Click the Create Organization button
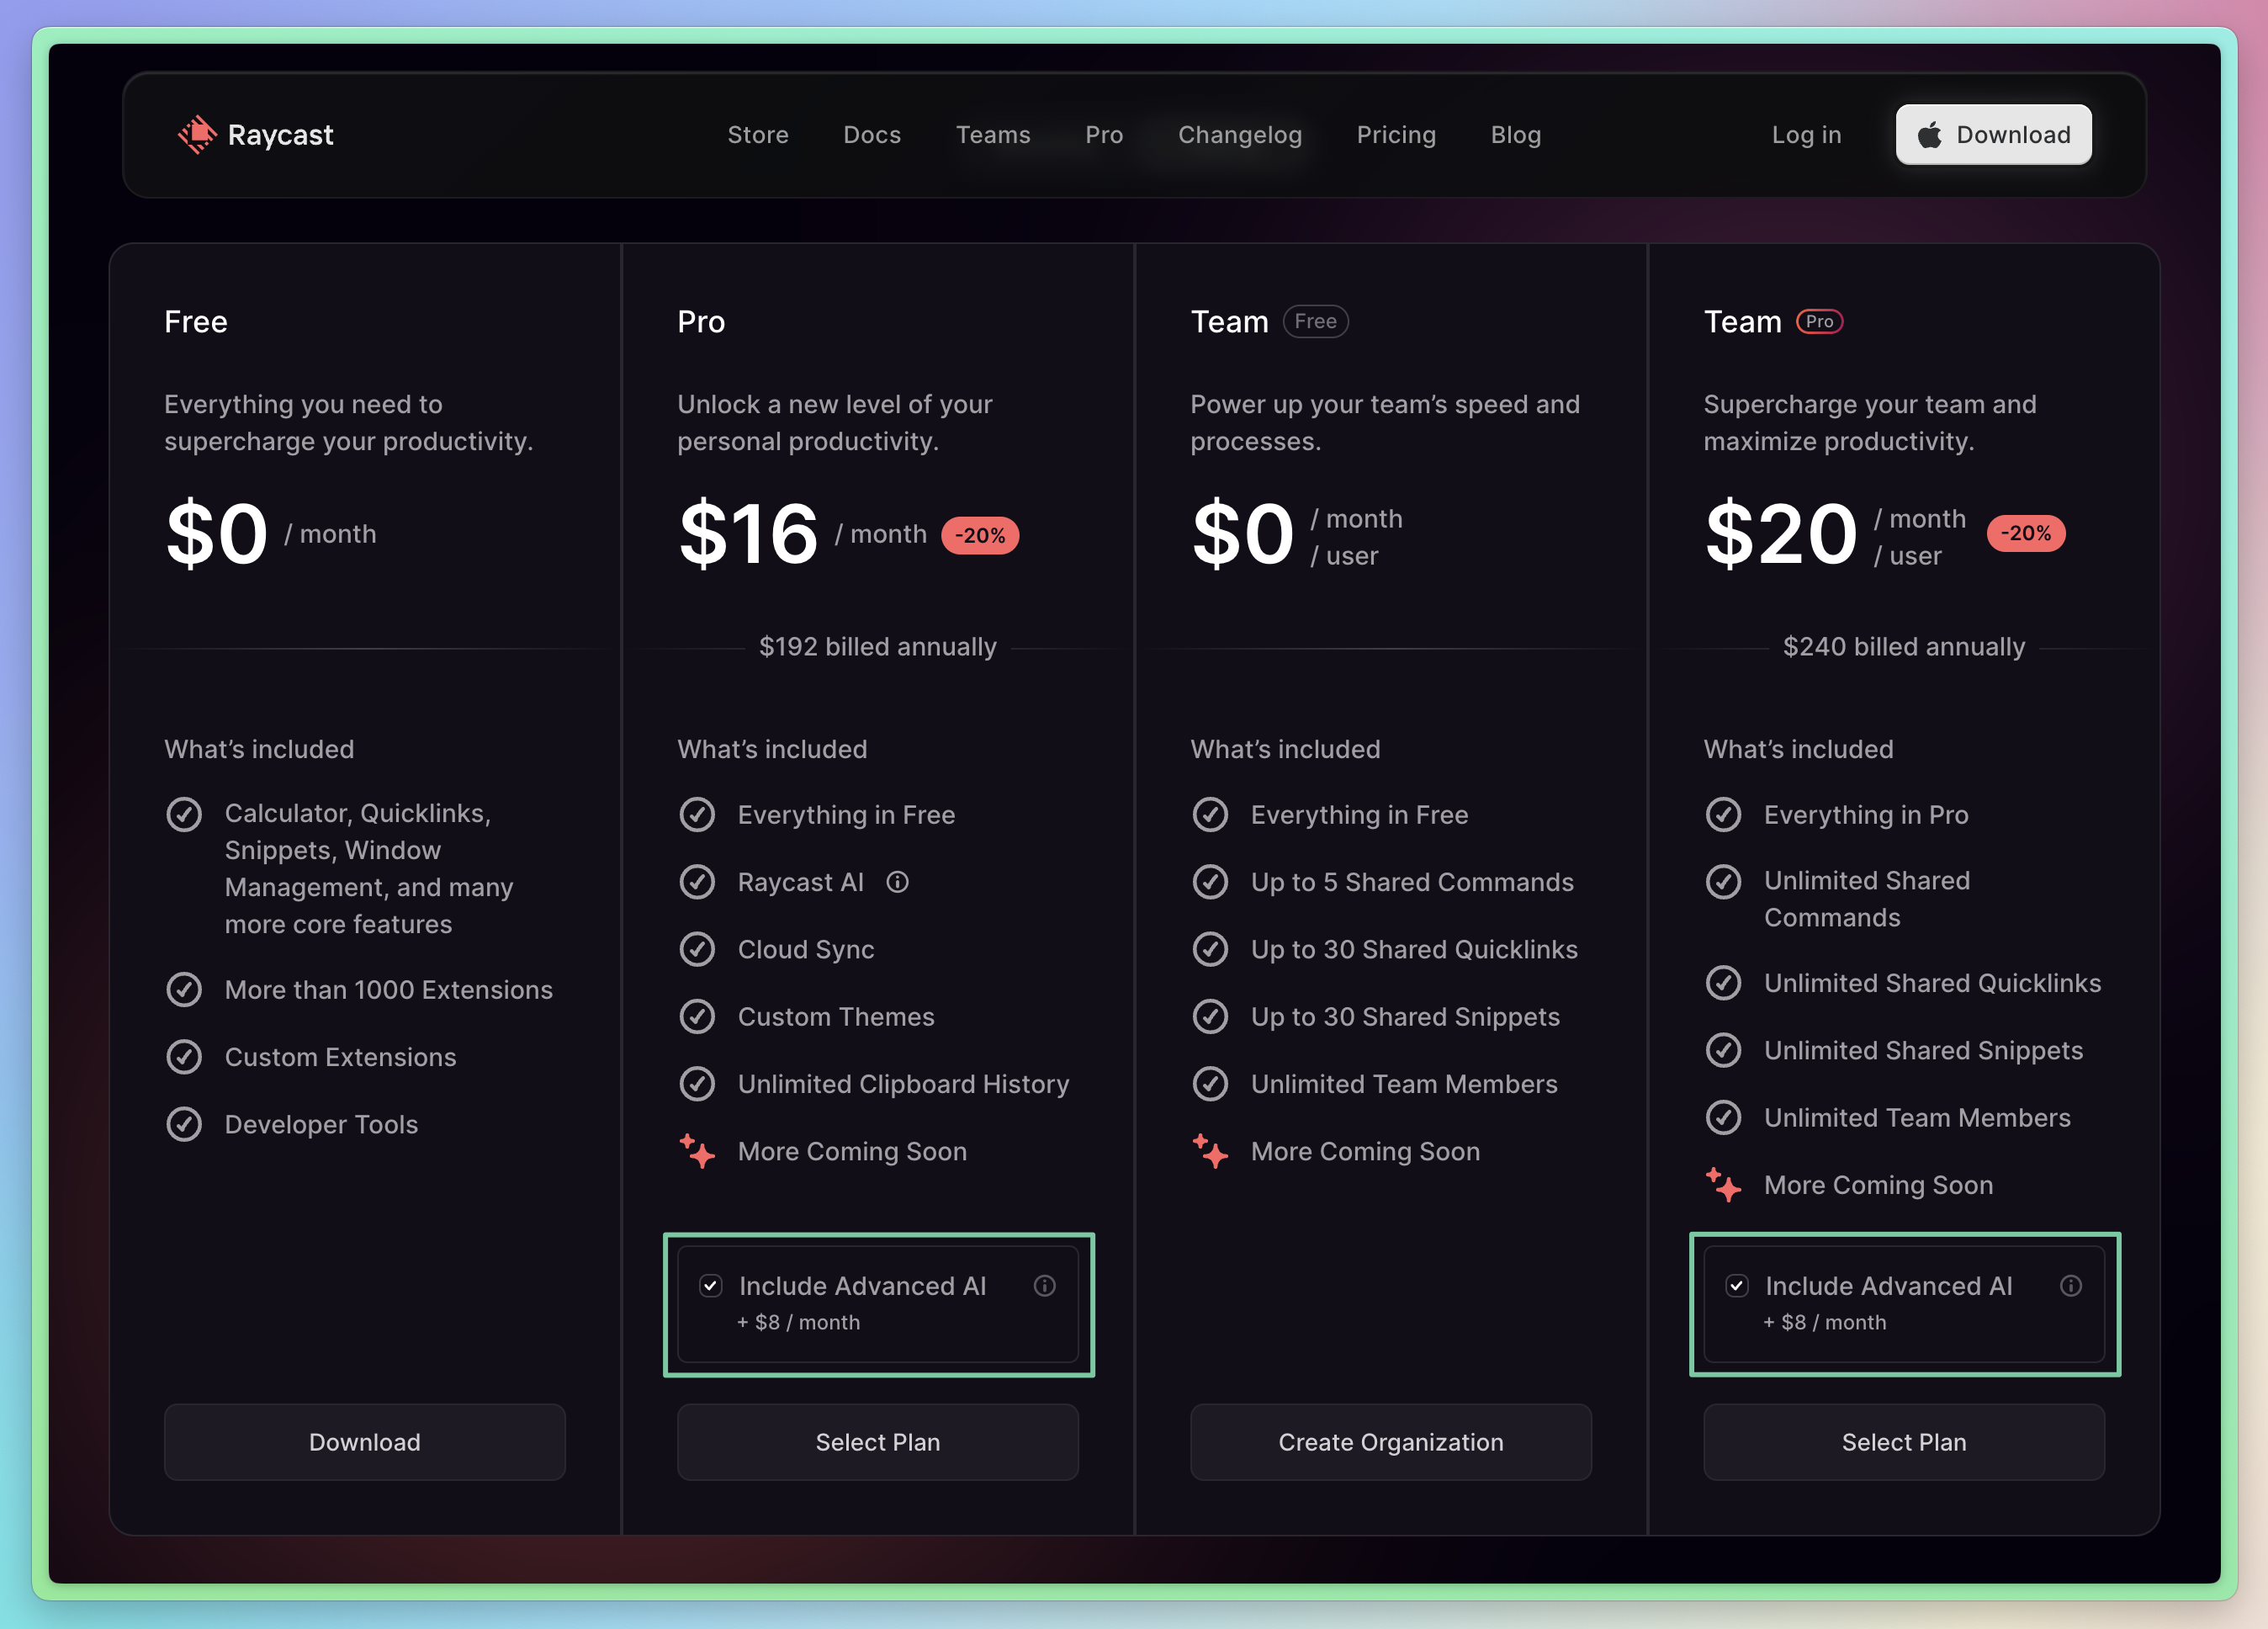This screenshot has width=2268, height=1629. pos(1391,1442)
